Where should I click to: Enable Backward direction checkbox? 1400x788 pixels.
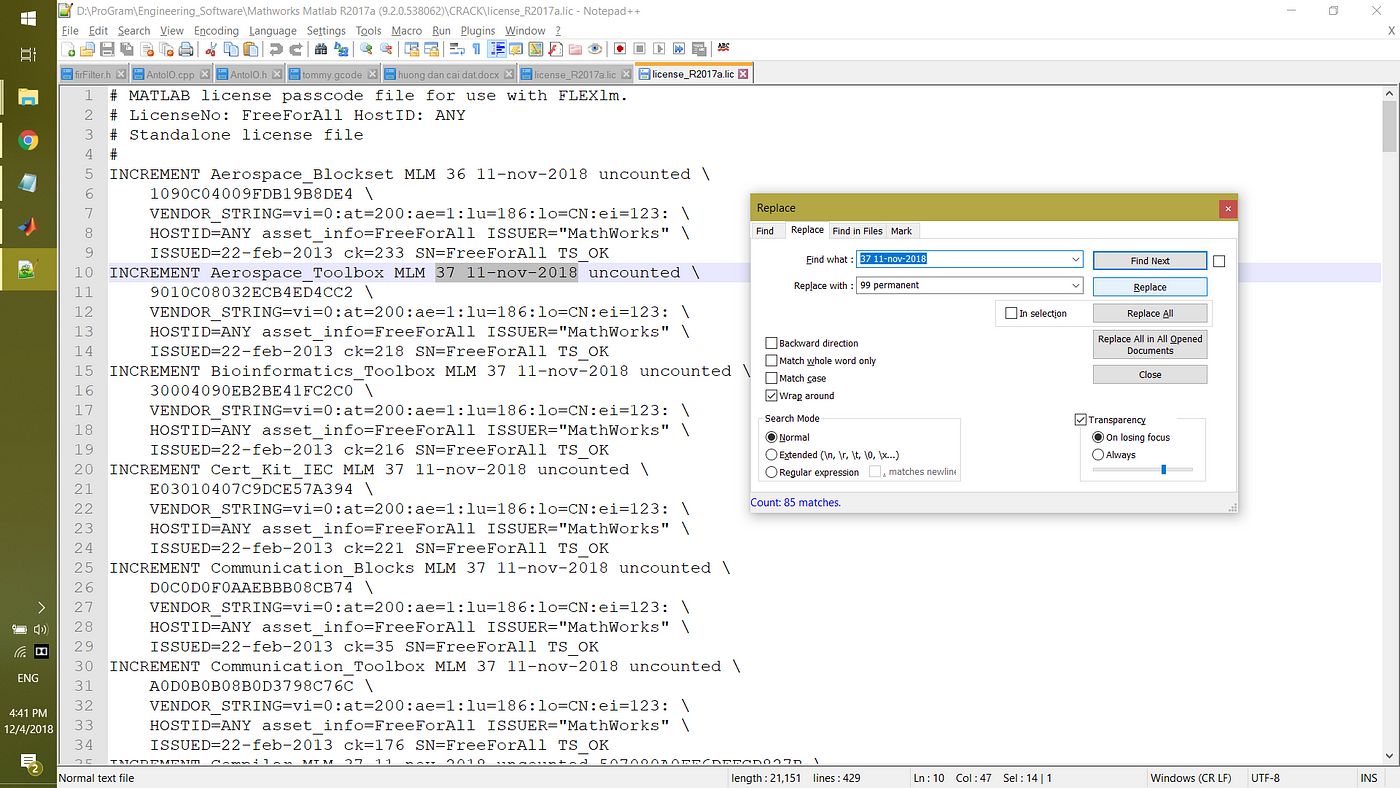click(771, 343)
